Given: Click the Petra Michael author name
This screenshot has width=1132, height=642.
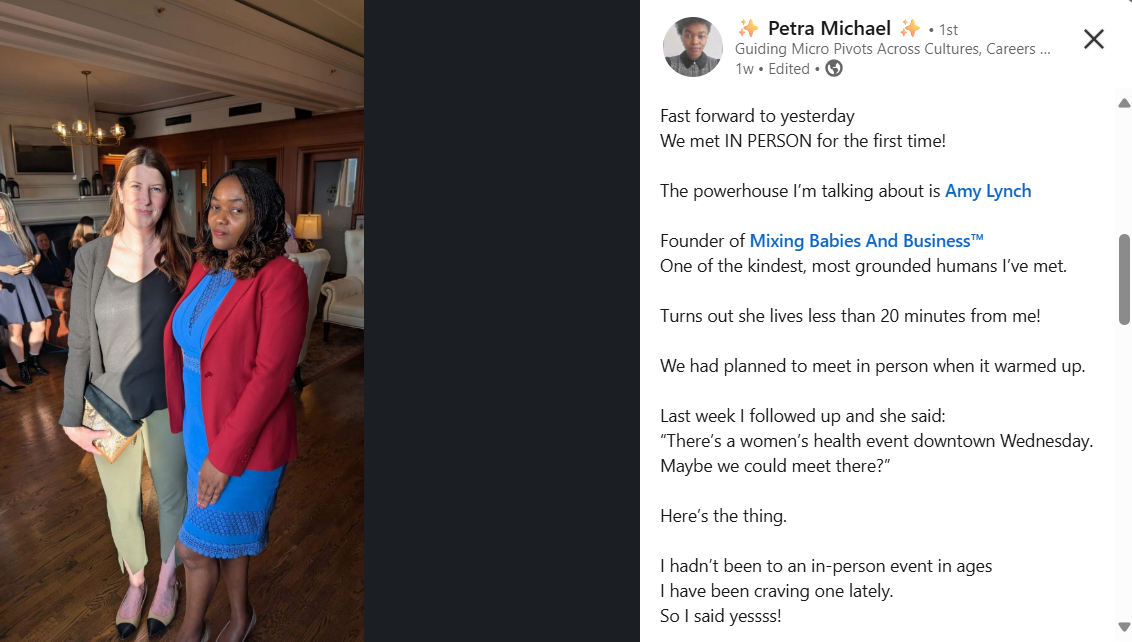Looking at the screenshot, I should point(829,28).
